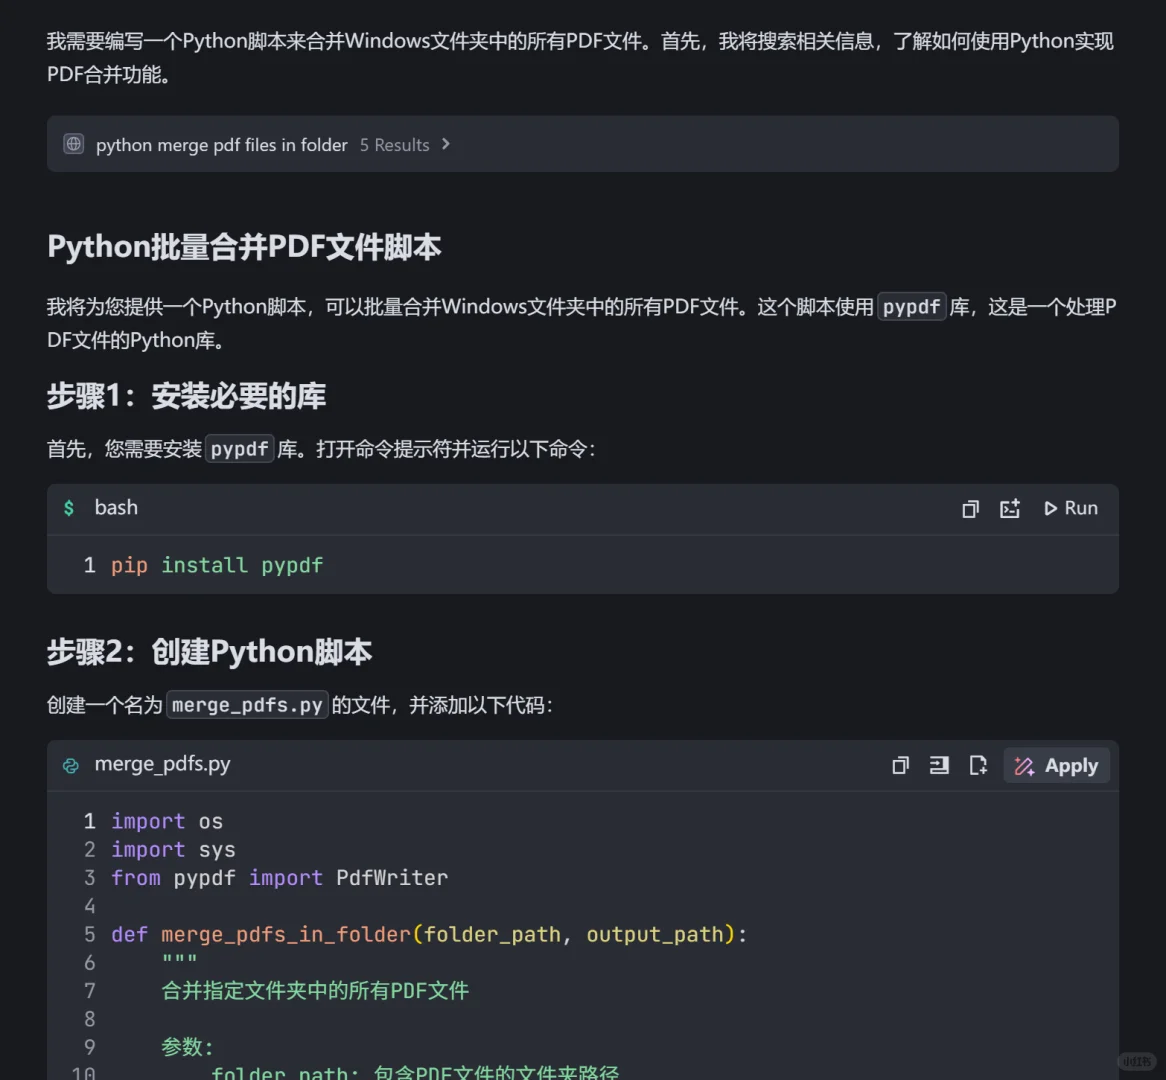Click the $ shell icon in bash header
The image size is (1166, 1080).
(68, 508)
